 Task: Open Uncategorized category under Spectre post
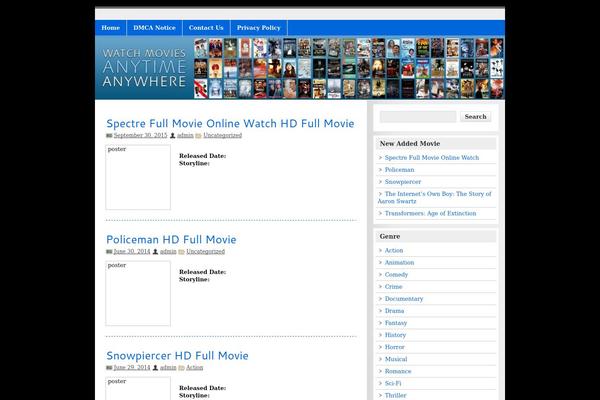click(x=222, y=135)
